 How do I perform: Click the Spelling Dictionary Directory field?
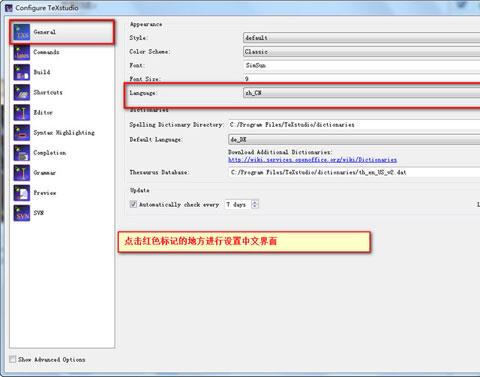click(x=354, y=125)
